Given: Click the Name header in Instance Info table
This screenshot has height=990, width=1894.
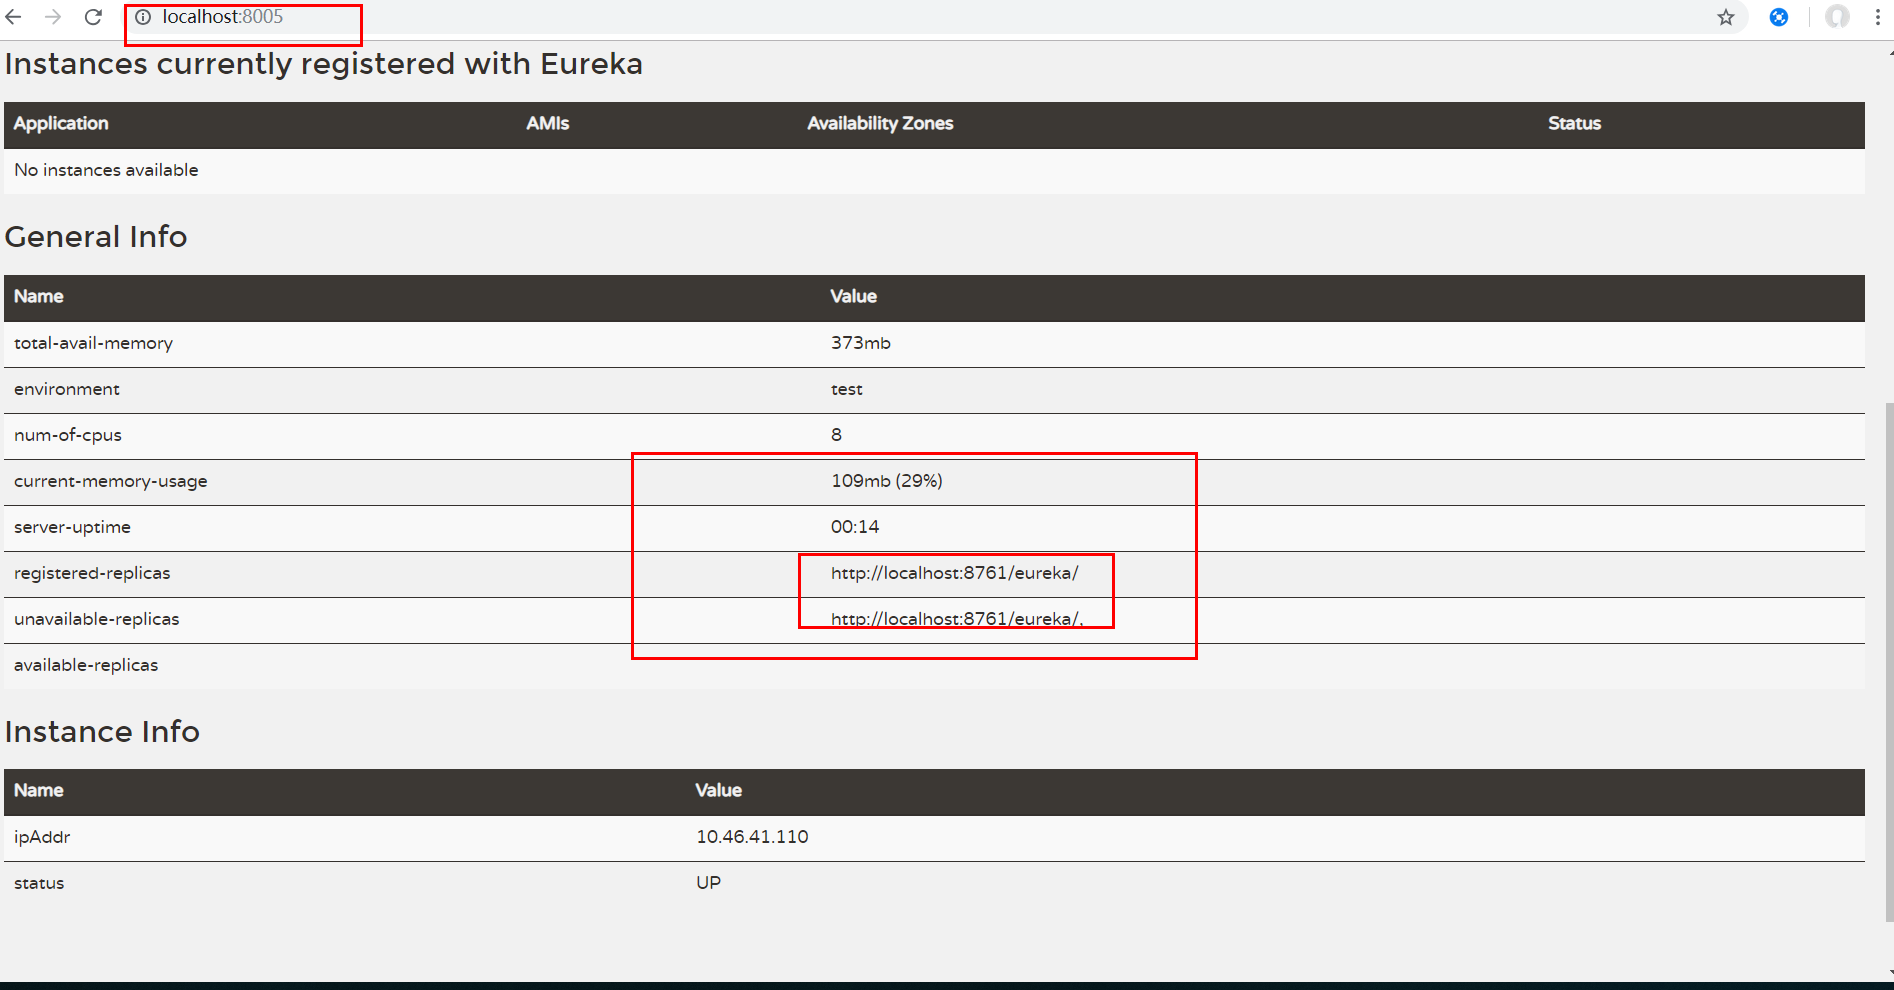Looking at the screenshot, I should point(39,790).
